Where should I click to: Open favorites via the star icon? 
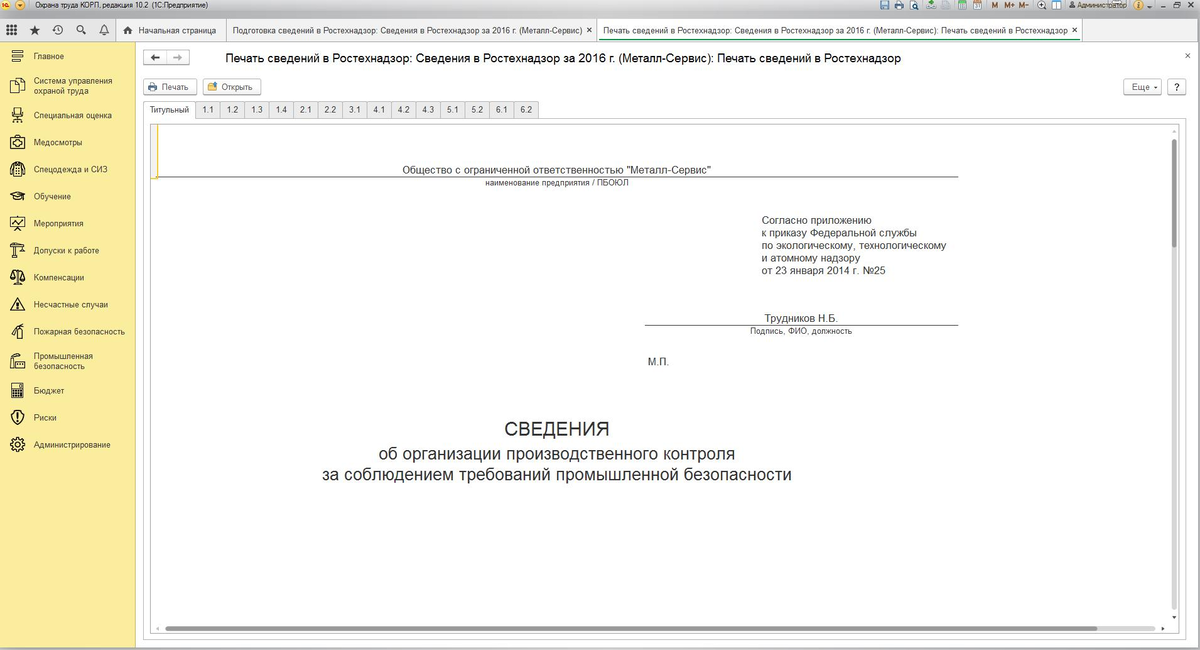[35, 30]
